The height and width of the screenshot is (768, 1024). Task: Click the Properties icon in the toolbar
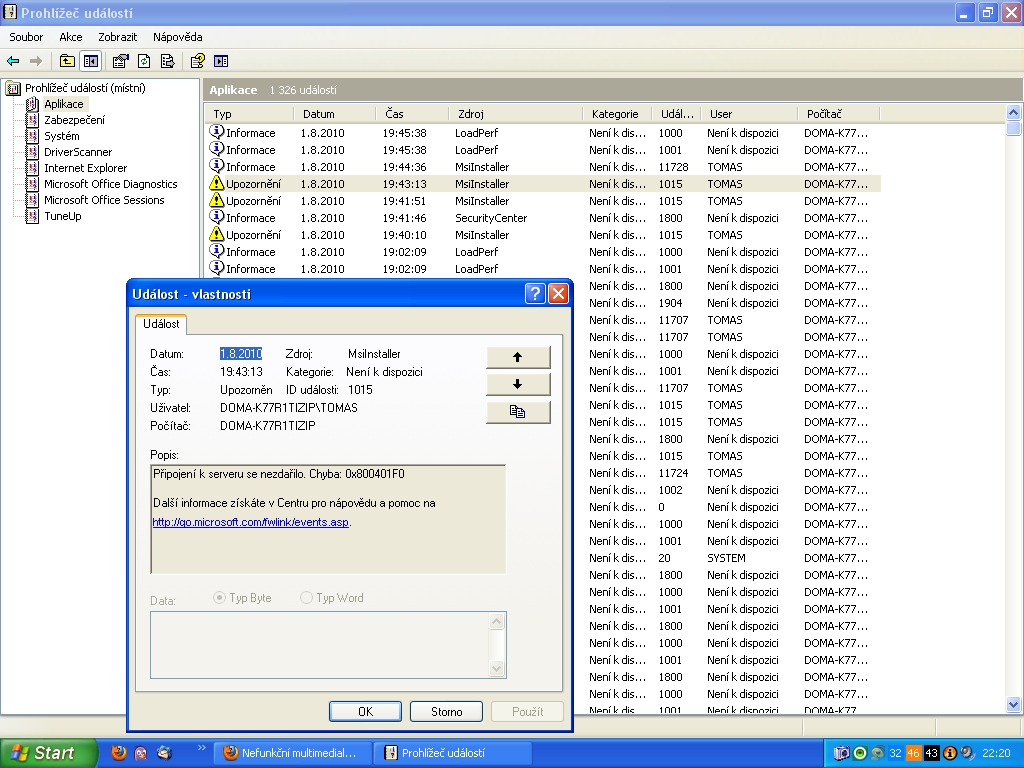click(x=121, y=61)
